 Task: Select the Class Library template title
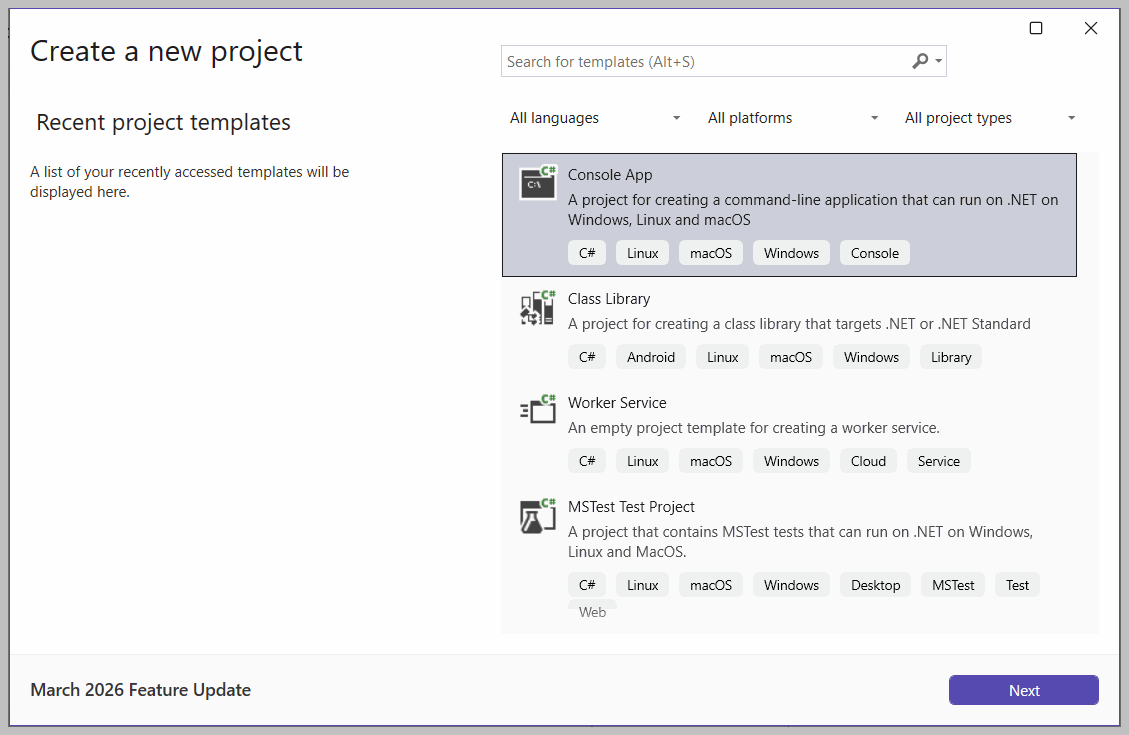(x=609, y=299)
